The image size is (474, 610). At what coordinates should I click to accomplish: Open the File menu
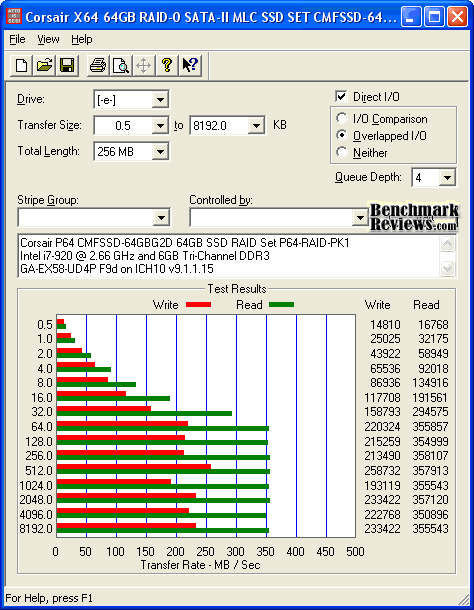(17, 39)
